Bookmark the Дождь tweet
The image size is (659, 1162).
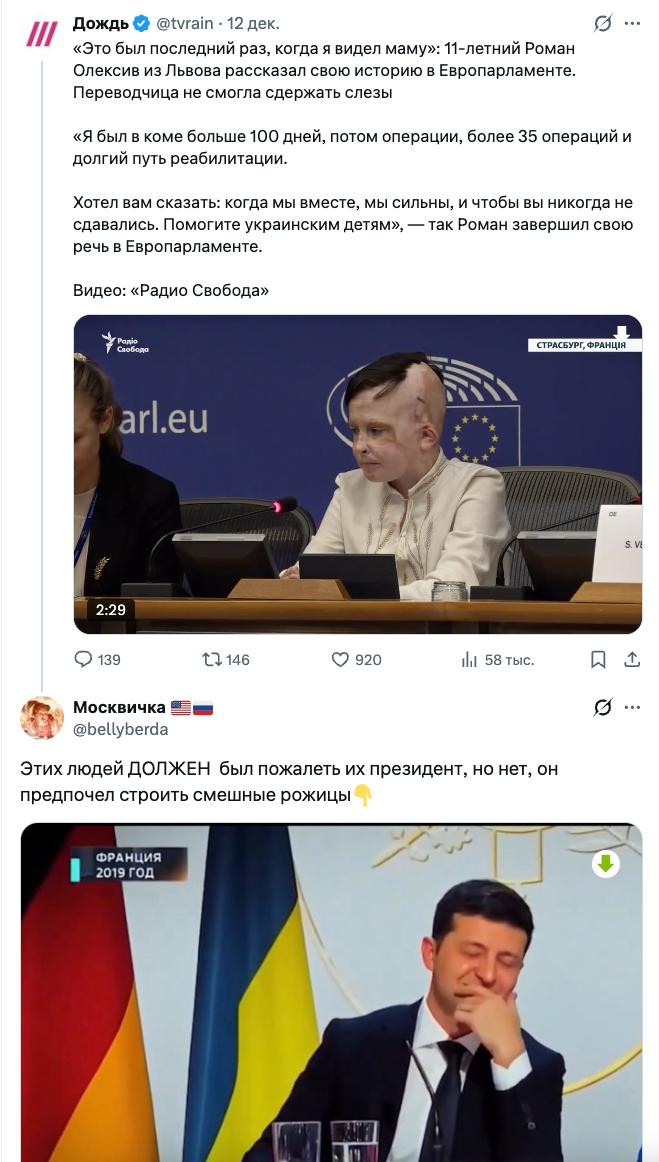click(x=597, y=660)
